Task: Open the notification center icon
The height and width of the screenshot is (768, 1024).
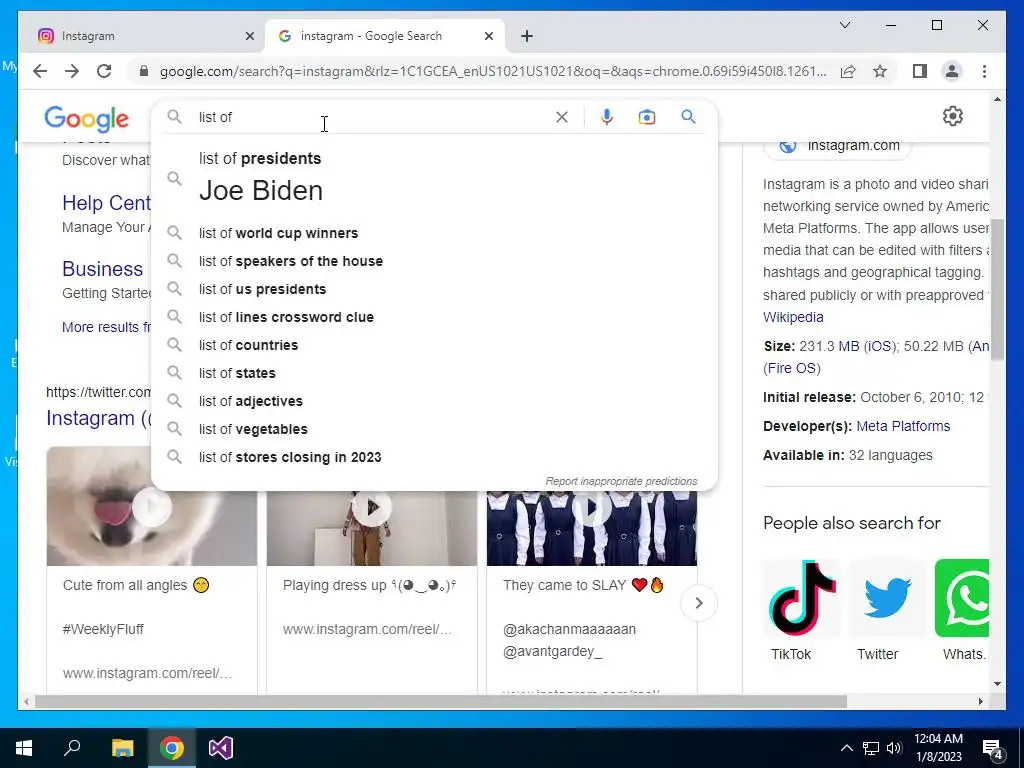Action: [993, 749]
